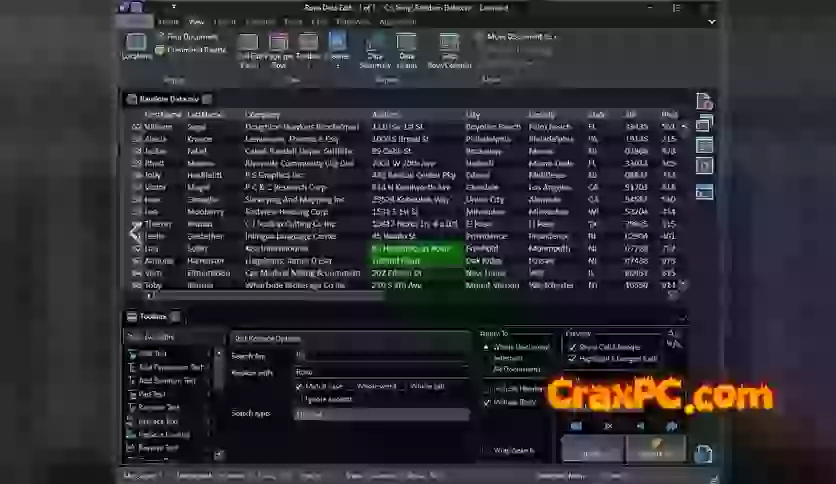Open the Search type dropdown
The width and height of the screenshot is (836, 484).
(380, 414)
